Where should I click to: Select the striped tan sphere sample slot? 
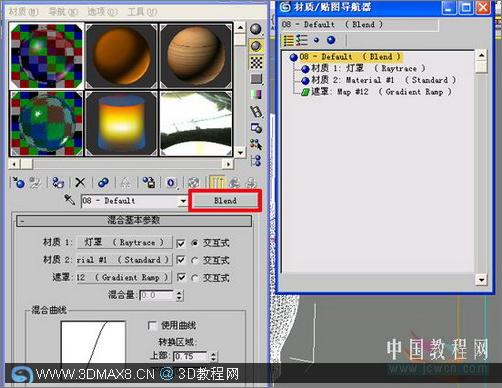196,56
